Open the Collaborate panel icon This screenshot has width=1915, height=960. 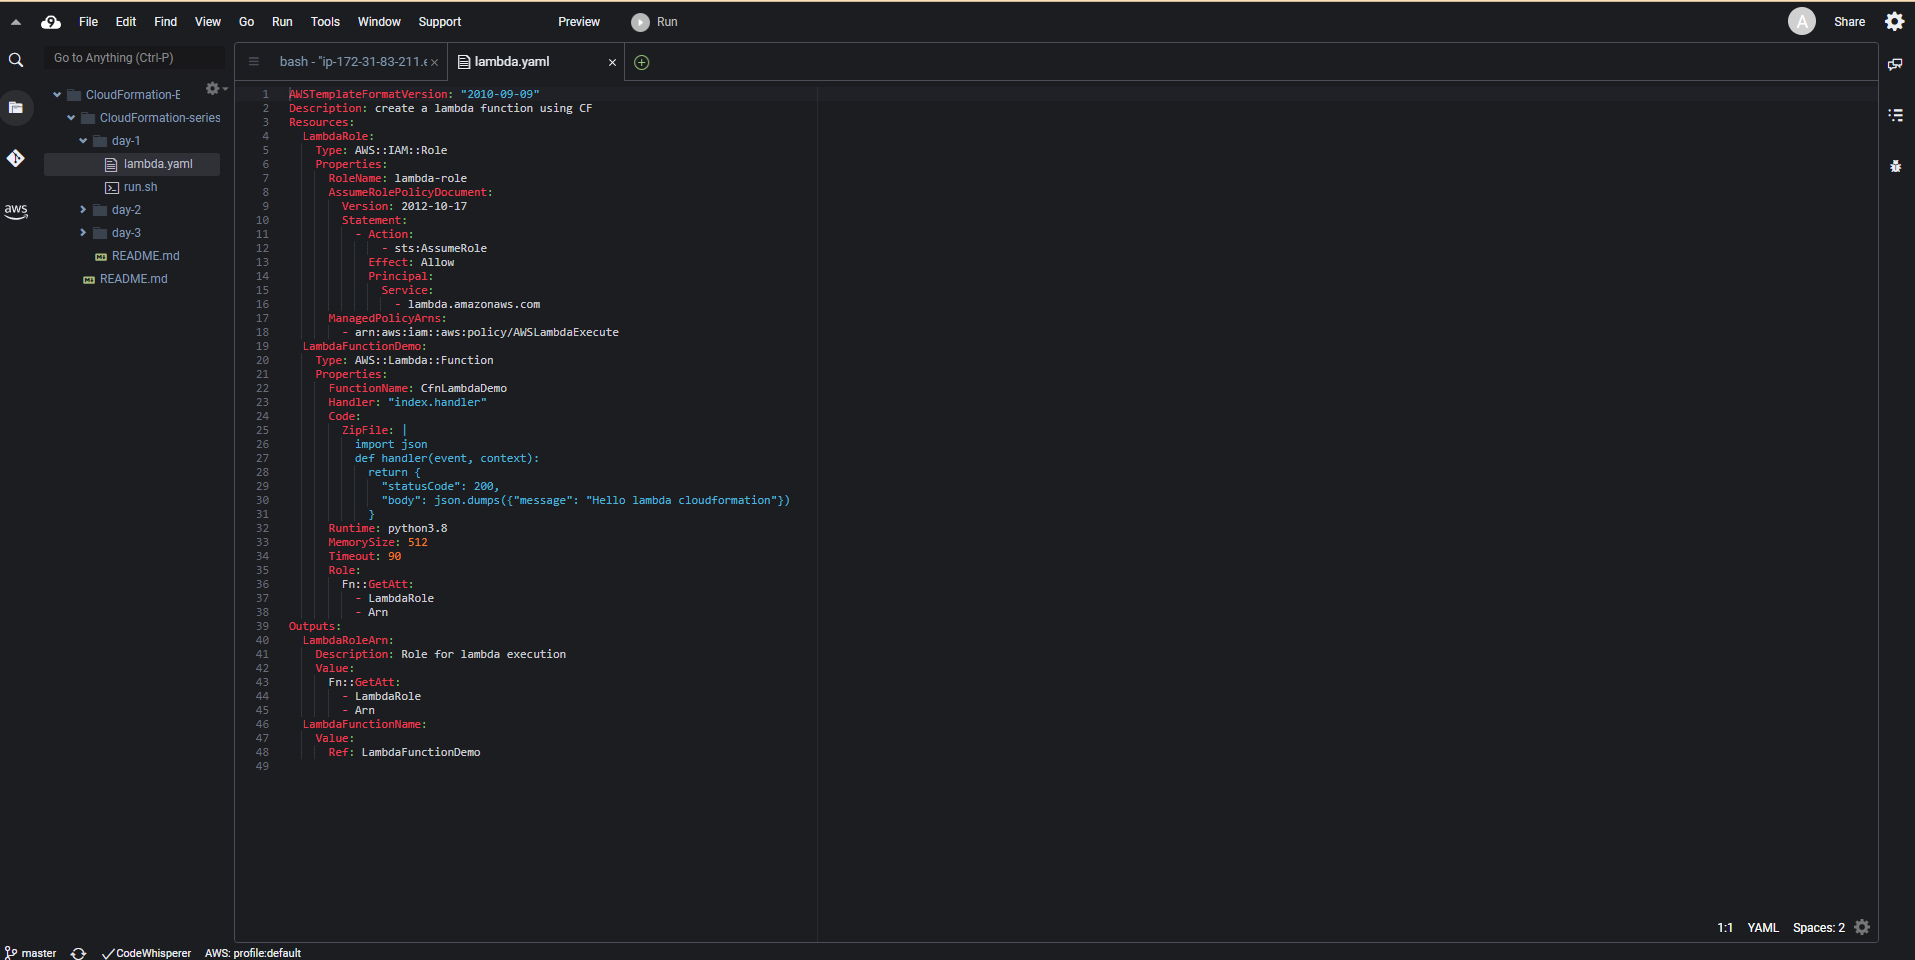[1895, 64]
